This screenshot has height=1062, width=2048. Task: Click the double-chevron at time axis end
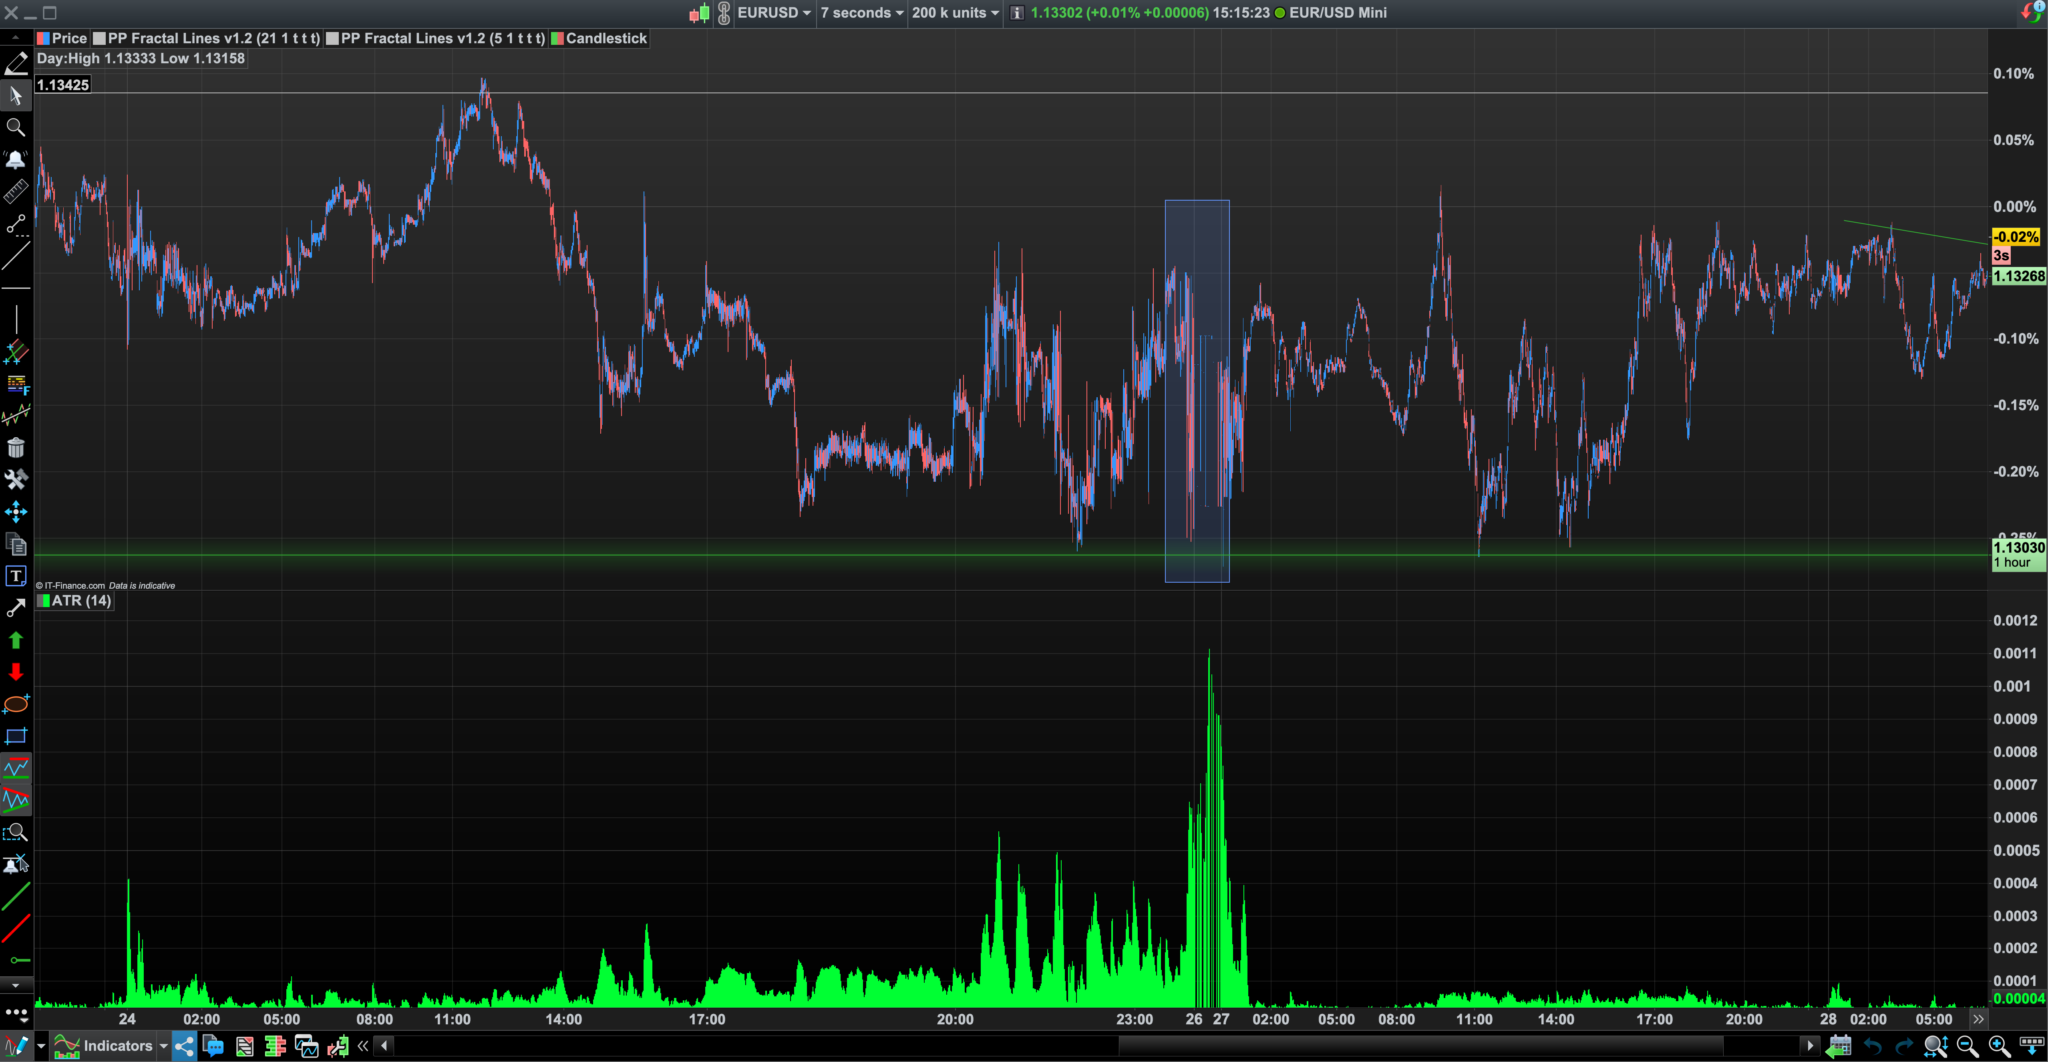[x=1978, y=1019]
